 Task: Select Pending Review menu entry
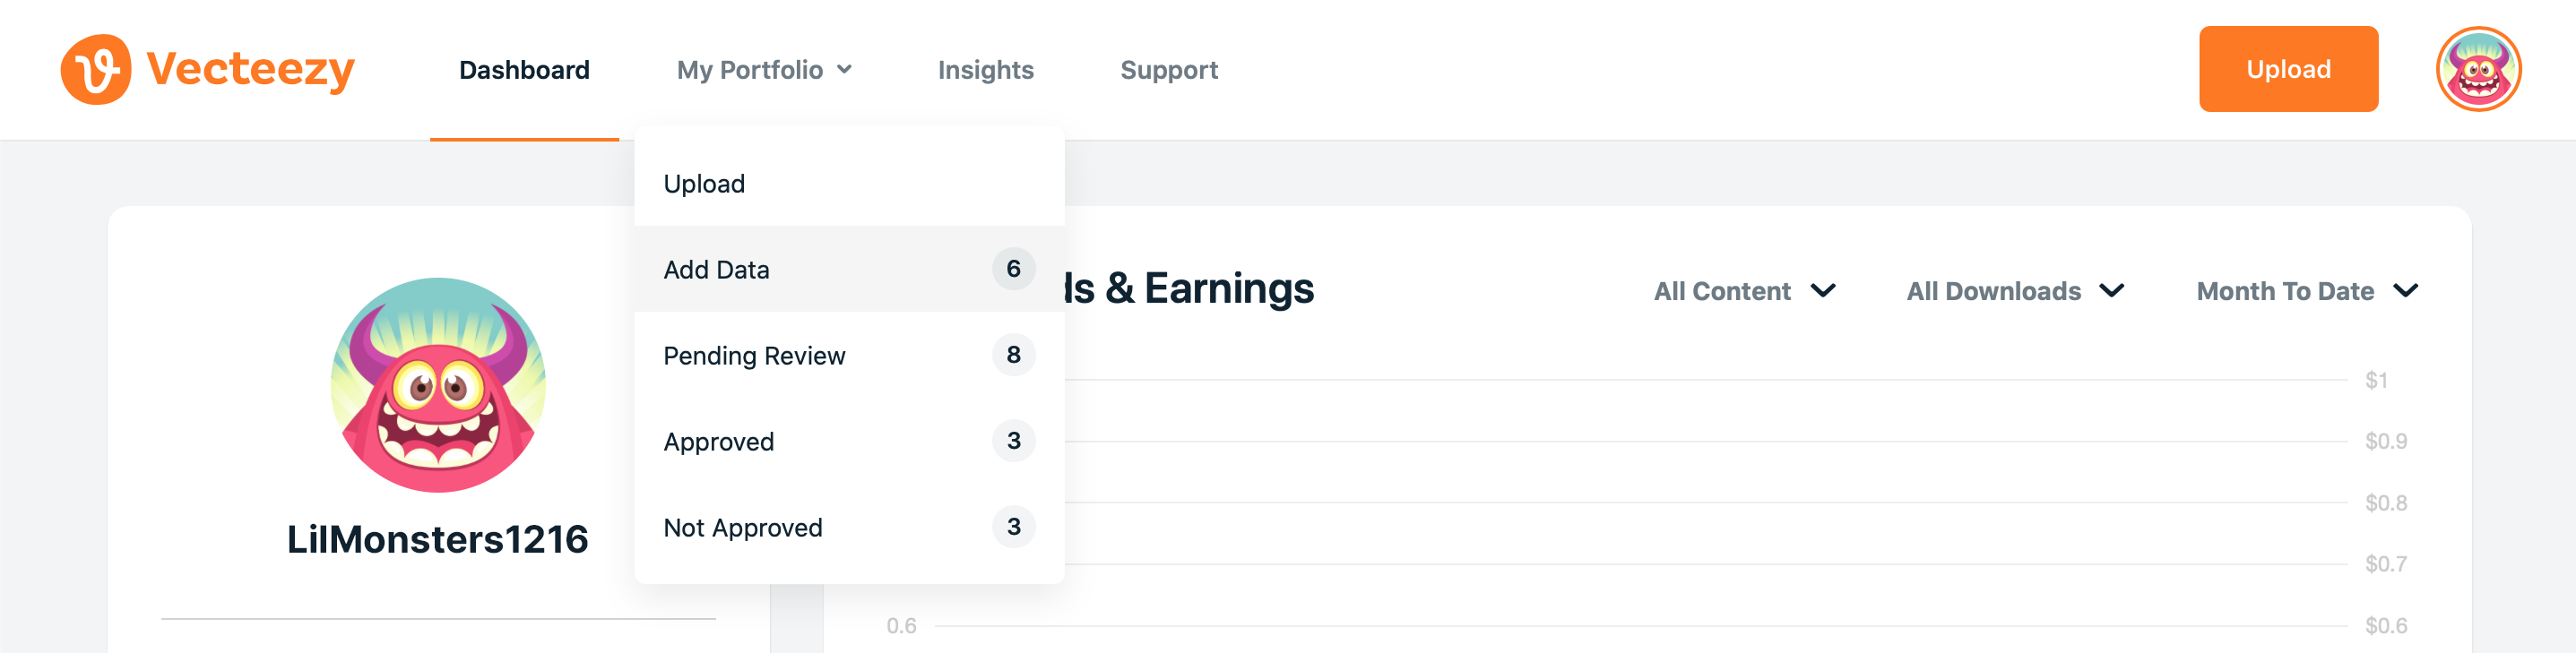(x=849, y=355)
